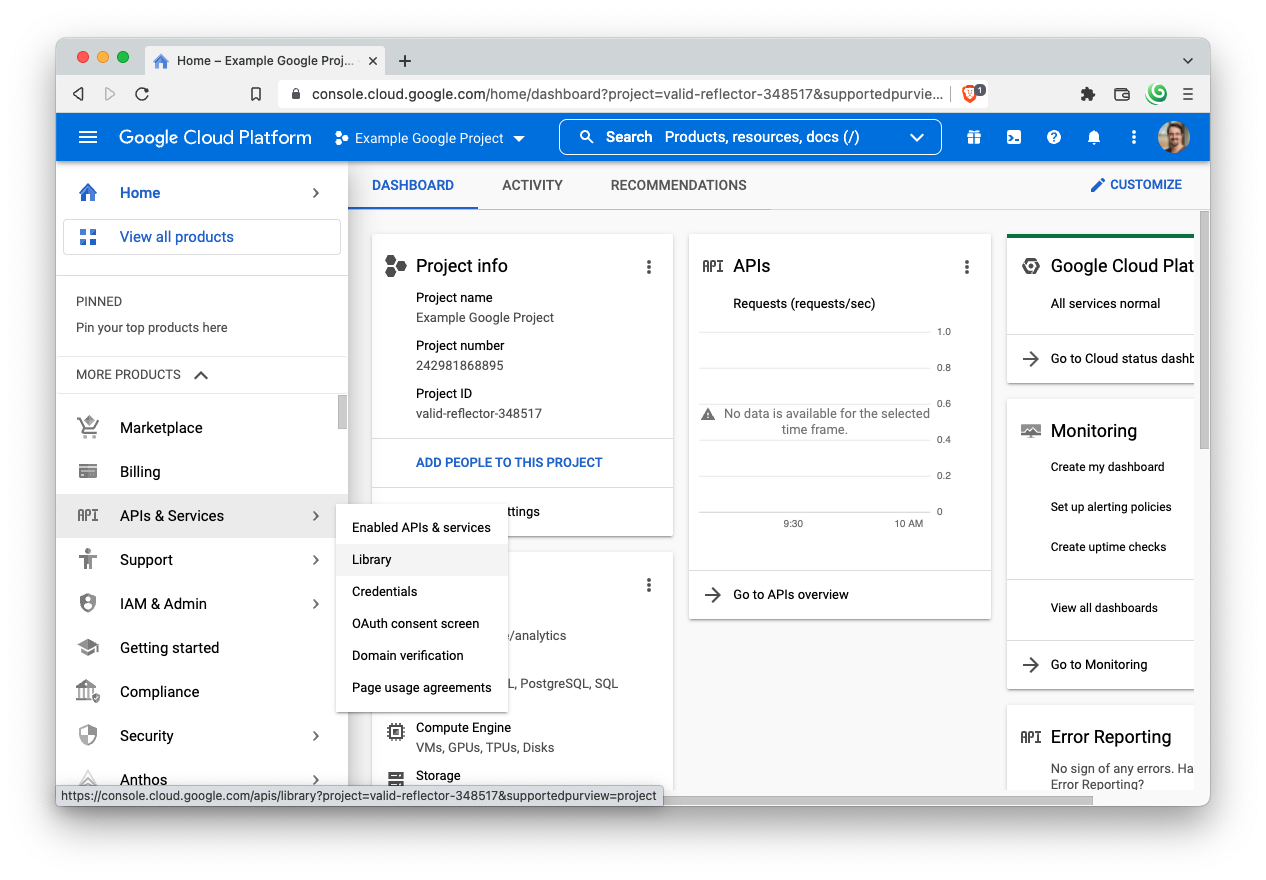
Task: Select Library in the APIs submenu
Action: tap(422, 559)
